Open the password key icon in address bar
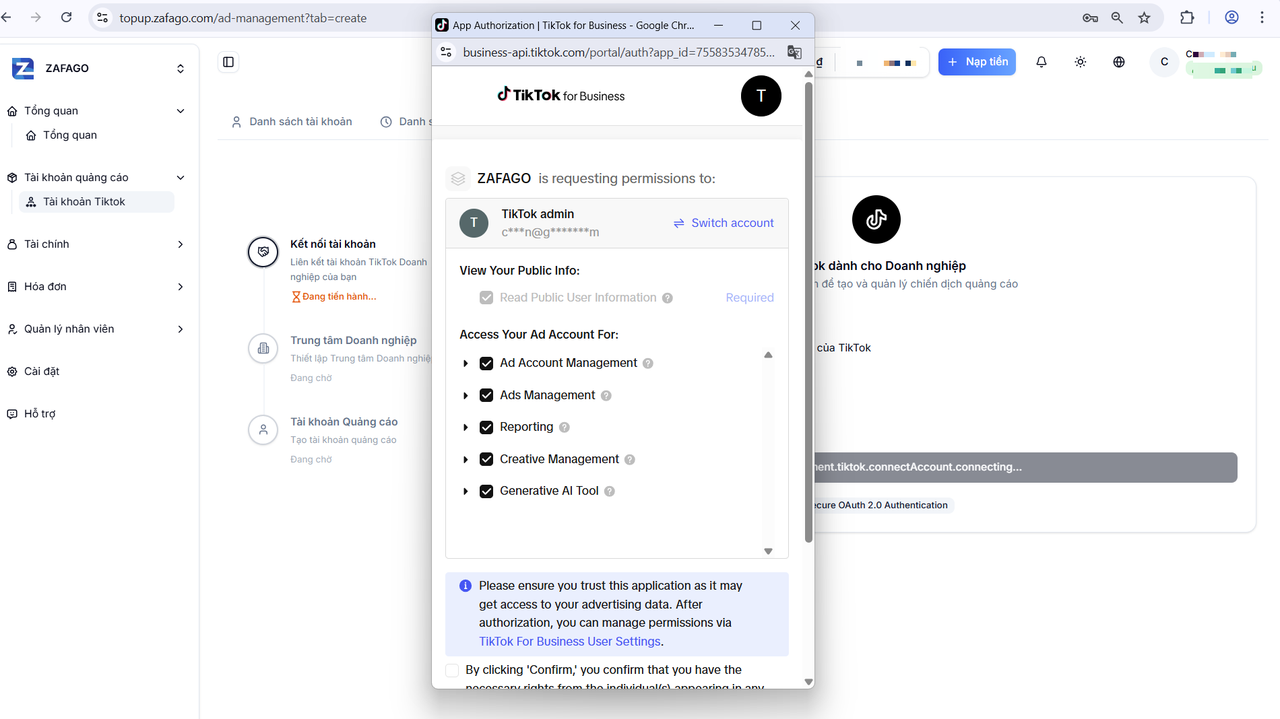 [x=1090, y=18]
